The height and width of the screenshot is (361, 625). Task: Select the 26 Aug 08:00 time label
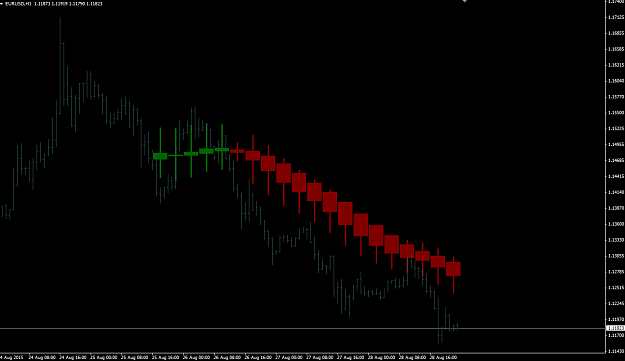point(227,357)
